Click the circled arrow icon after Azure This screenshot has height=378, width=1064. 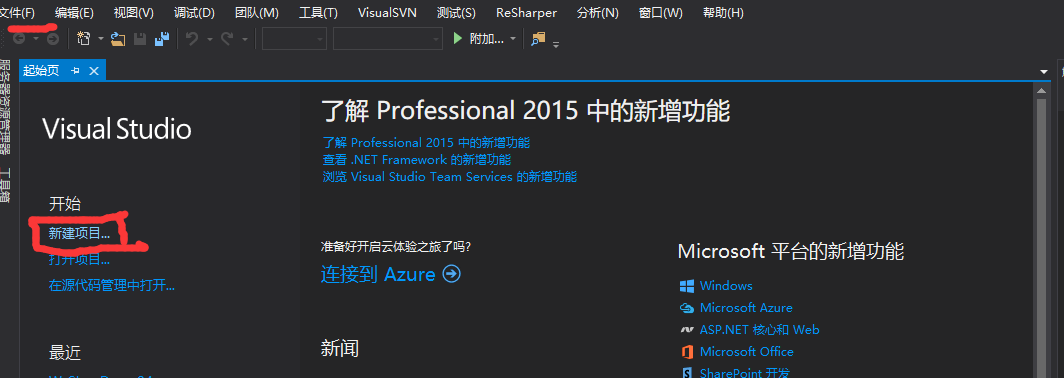[451, 273]
